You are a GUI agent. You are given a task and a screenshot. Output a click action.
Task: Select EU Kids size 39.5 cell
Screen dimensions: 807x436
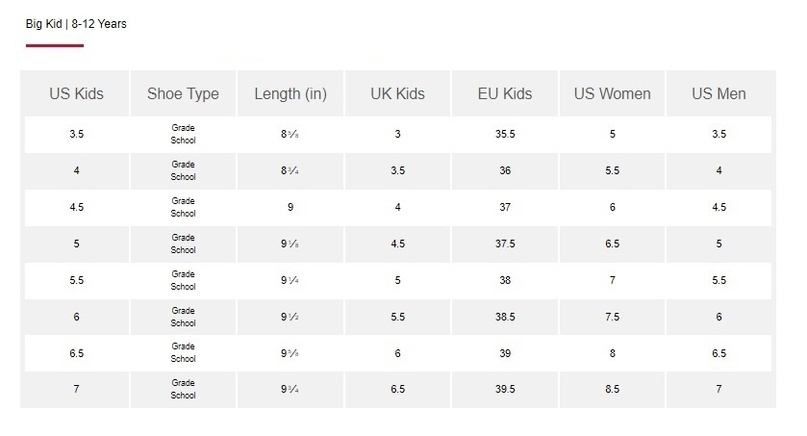(505, 388)
